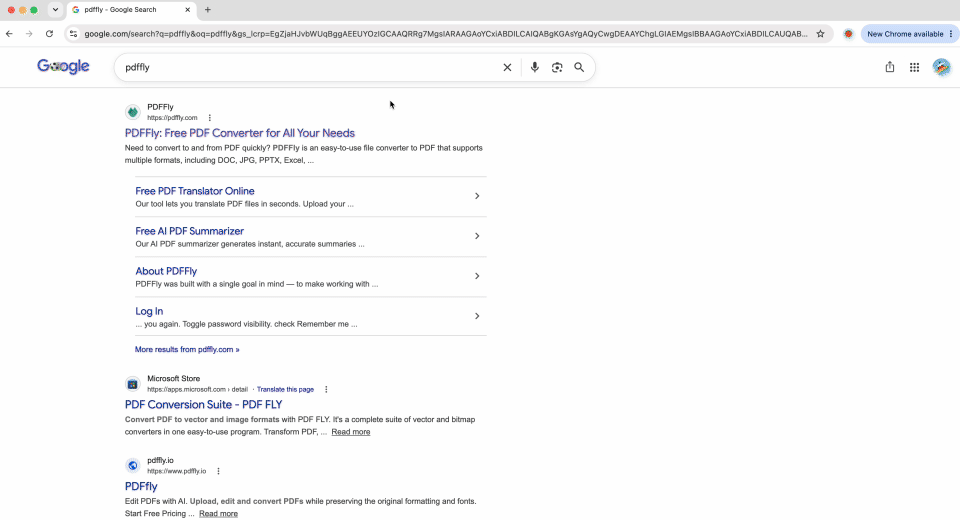Screen dimensions: 960x520
Task: Open the Google account profile avatar
Action: [942, 67]
